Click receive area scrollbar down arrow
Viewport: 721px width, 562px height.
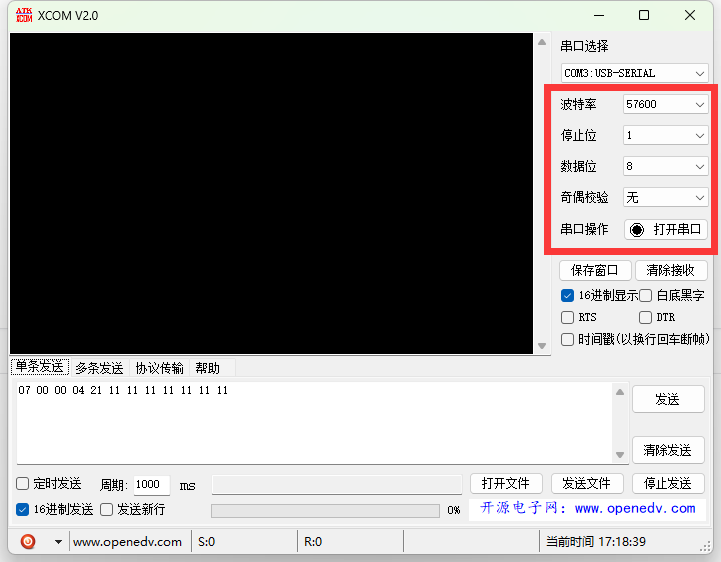pyautogui.click(x=542, y=346)
